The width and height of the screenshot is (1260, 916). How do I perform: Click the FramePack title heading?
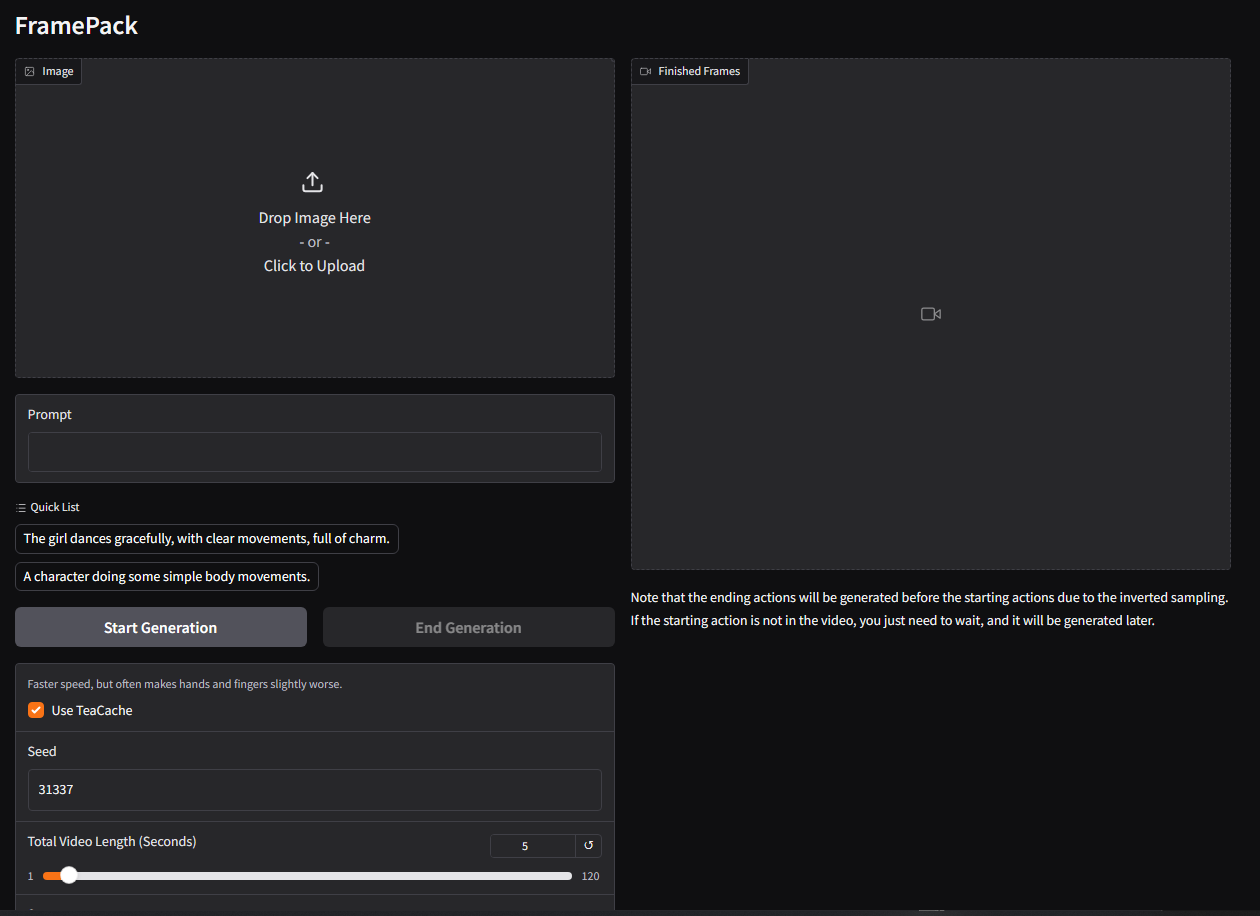[76, 26]
